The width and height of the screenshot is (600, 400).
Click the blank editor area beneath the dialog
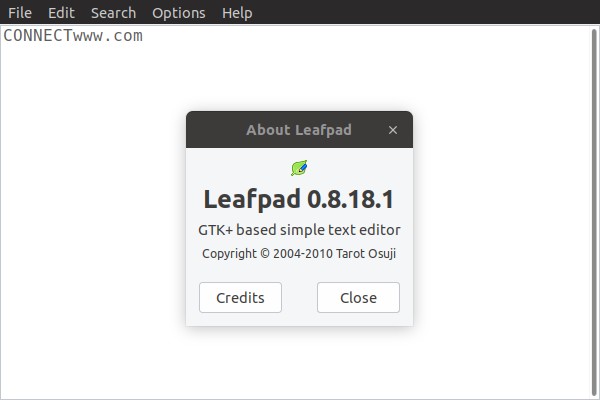pyautogui.click(x=299, y=362)
